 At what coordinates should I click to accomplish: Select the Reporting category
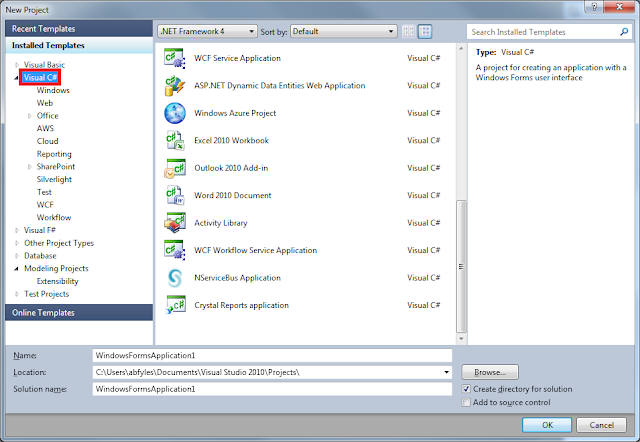pos(54,154)
